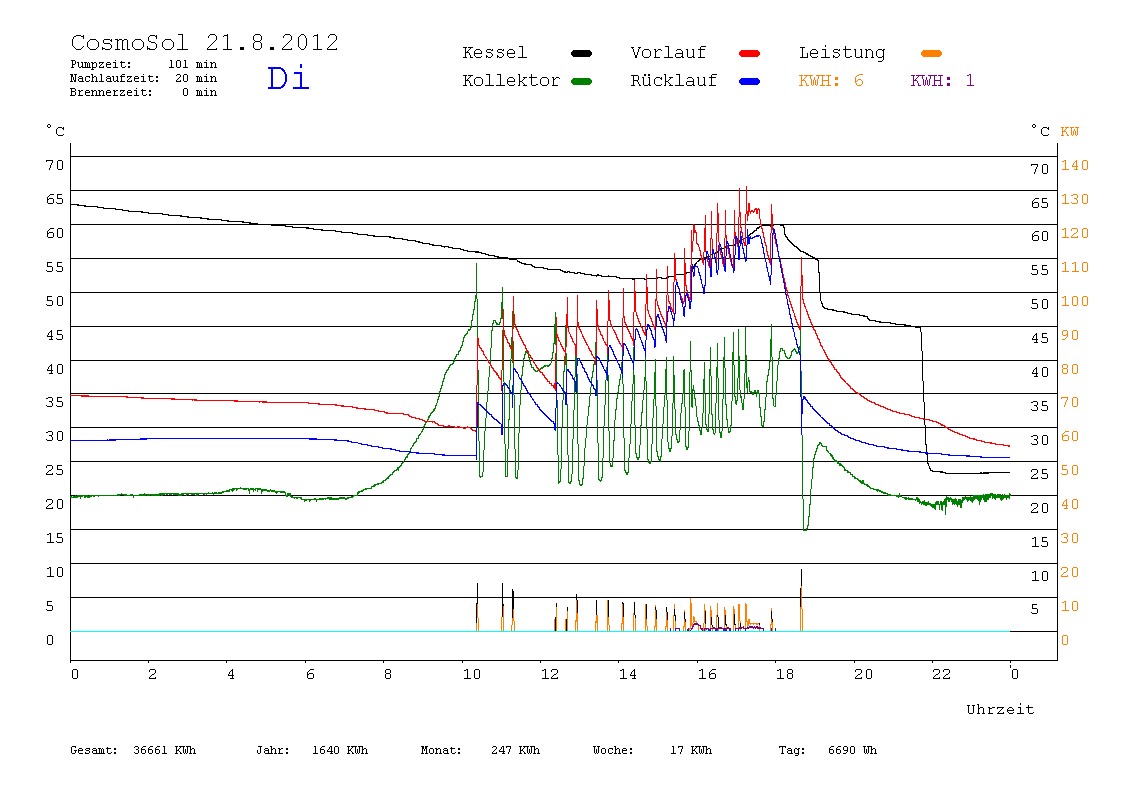Select the "Nachlaufzeit:" label

pyautogui.click(x=115, y=78)
